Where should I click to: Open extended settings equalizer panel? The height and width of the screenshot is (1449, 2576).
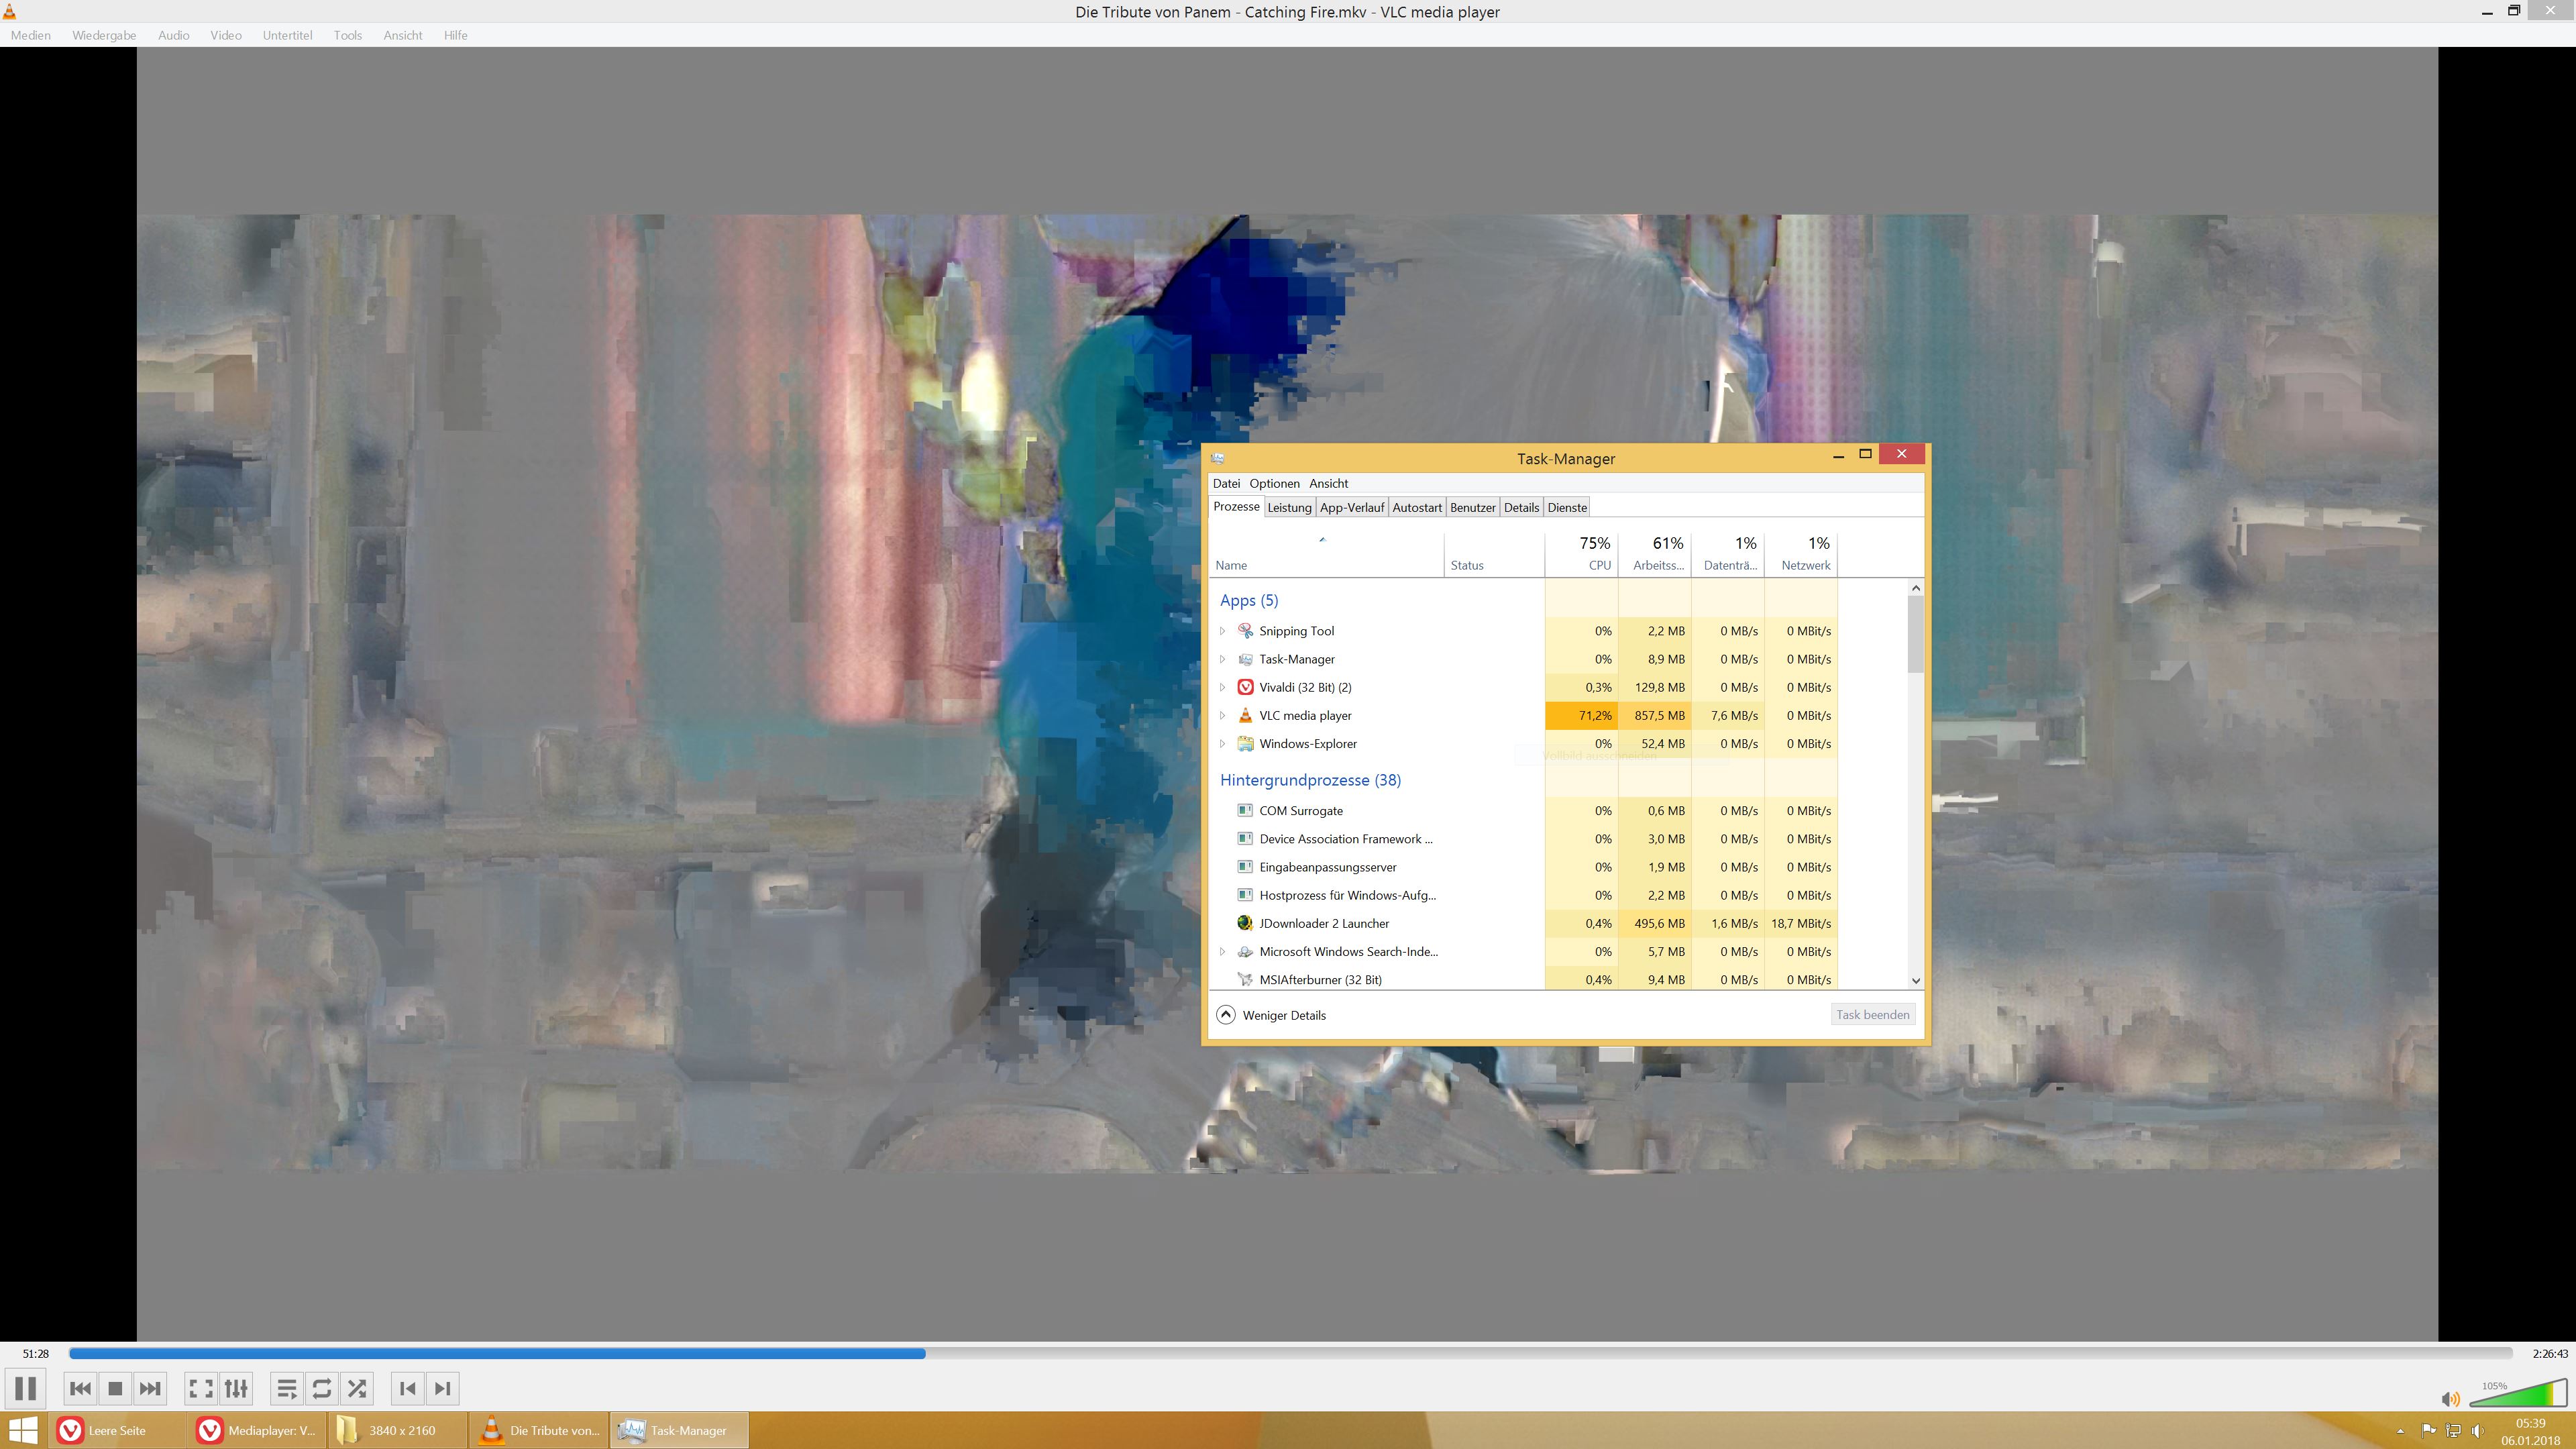[236, 1388]
